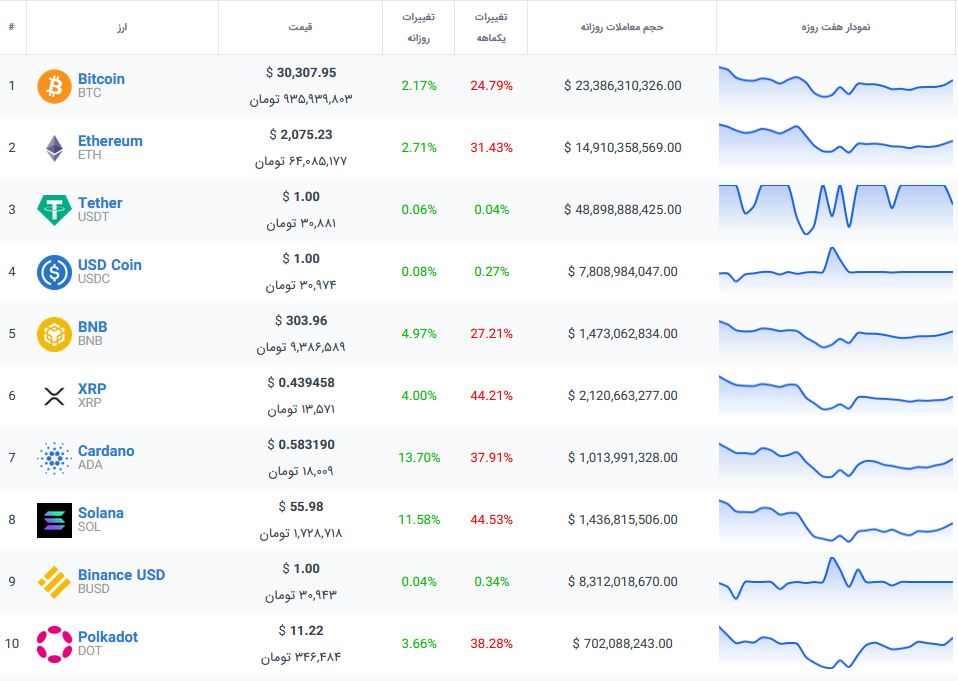Click Solana monthly change 44.53%
The image size is (958, 681).
point(491,520)
